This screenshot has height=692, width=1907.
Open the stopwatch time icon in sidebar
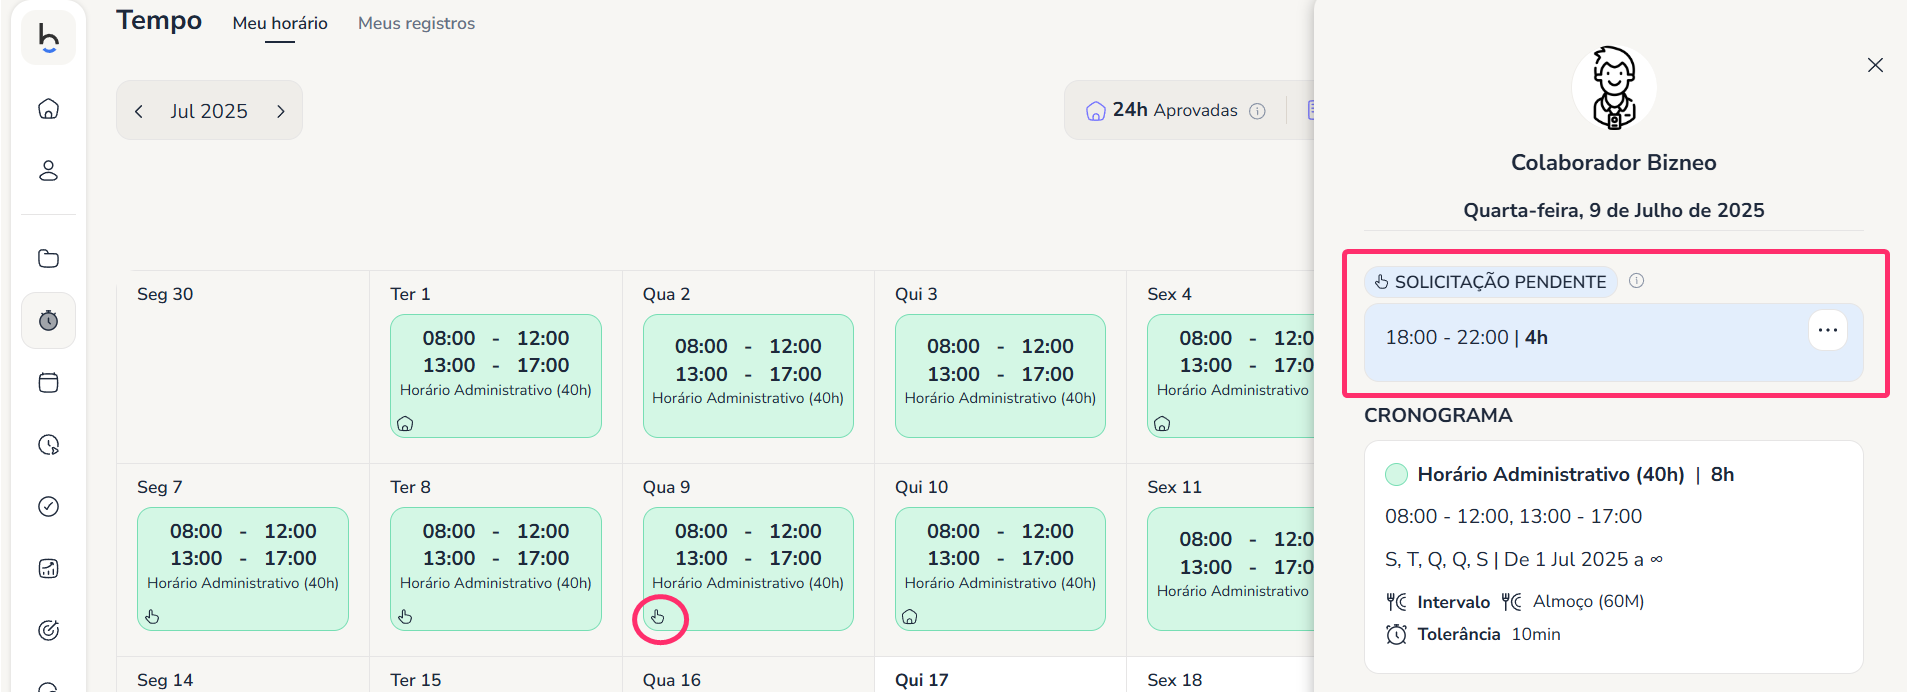pos(48,321)
